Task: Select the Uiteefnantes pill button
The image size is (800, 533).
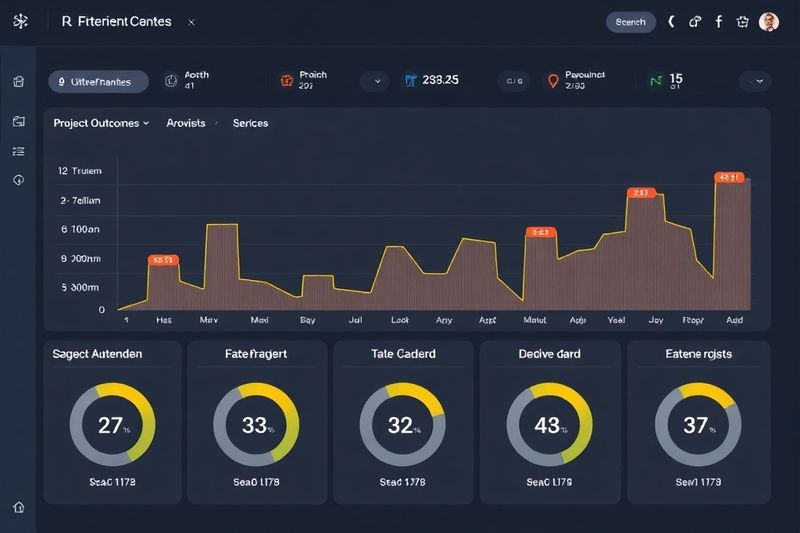Action: tap(98, 82)
